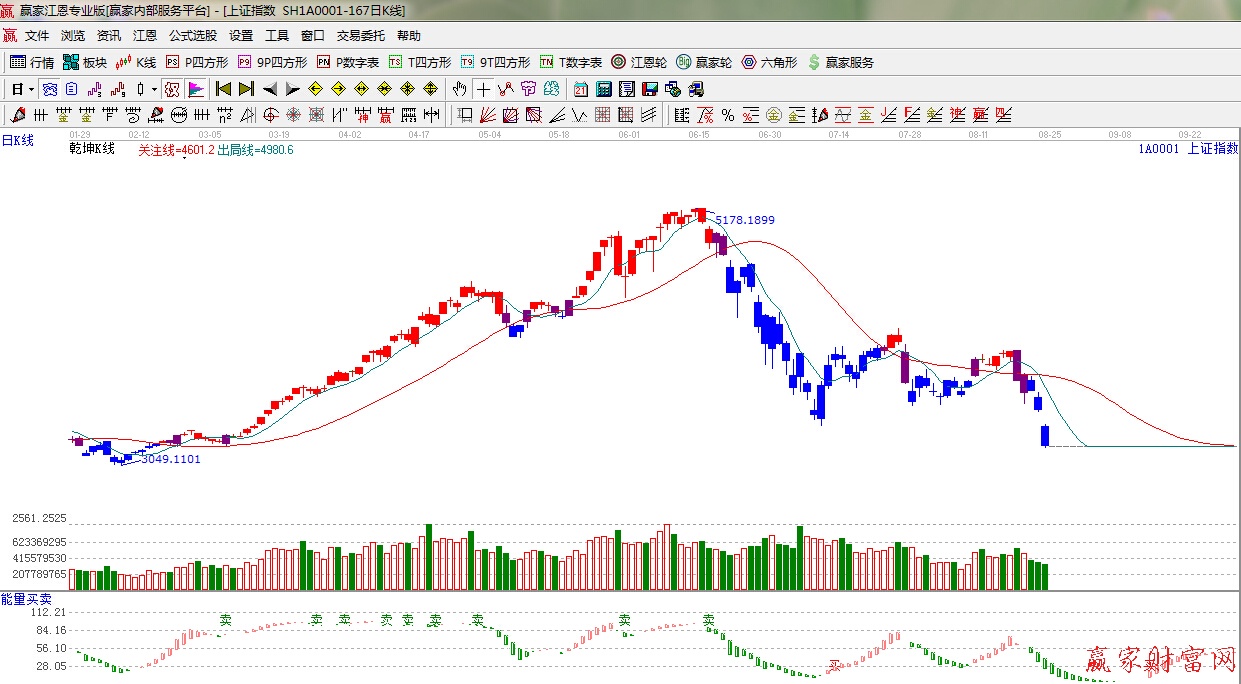Select the hand pan tool
1241x684 pixels.
[x=459, y=89]
